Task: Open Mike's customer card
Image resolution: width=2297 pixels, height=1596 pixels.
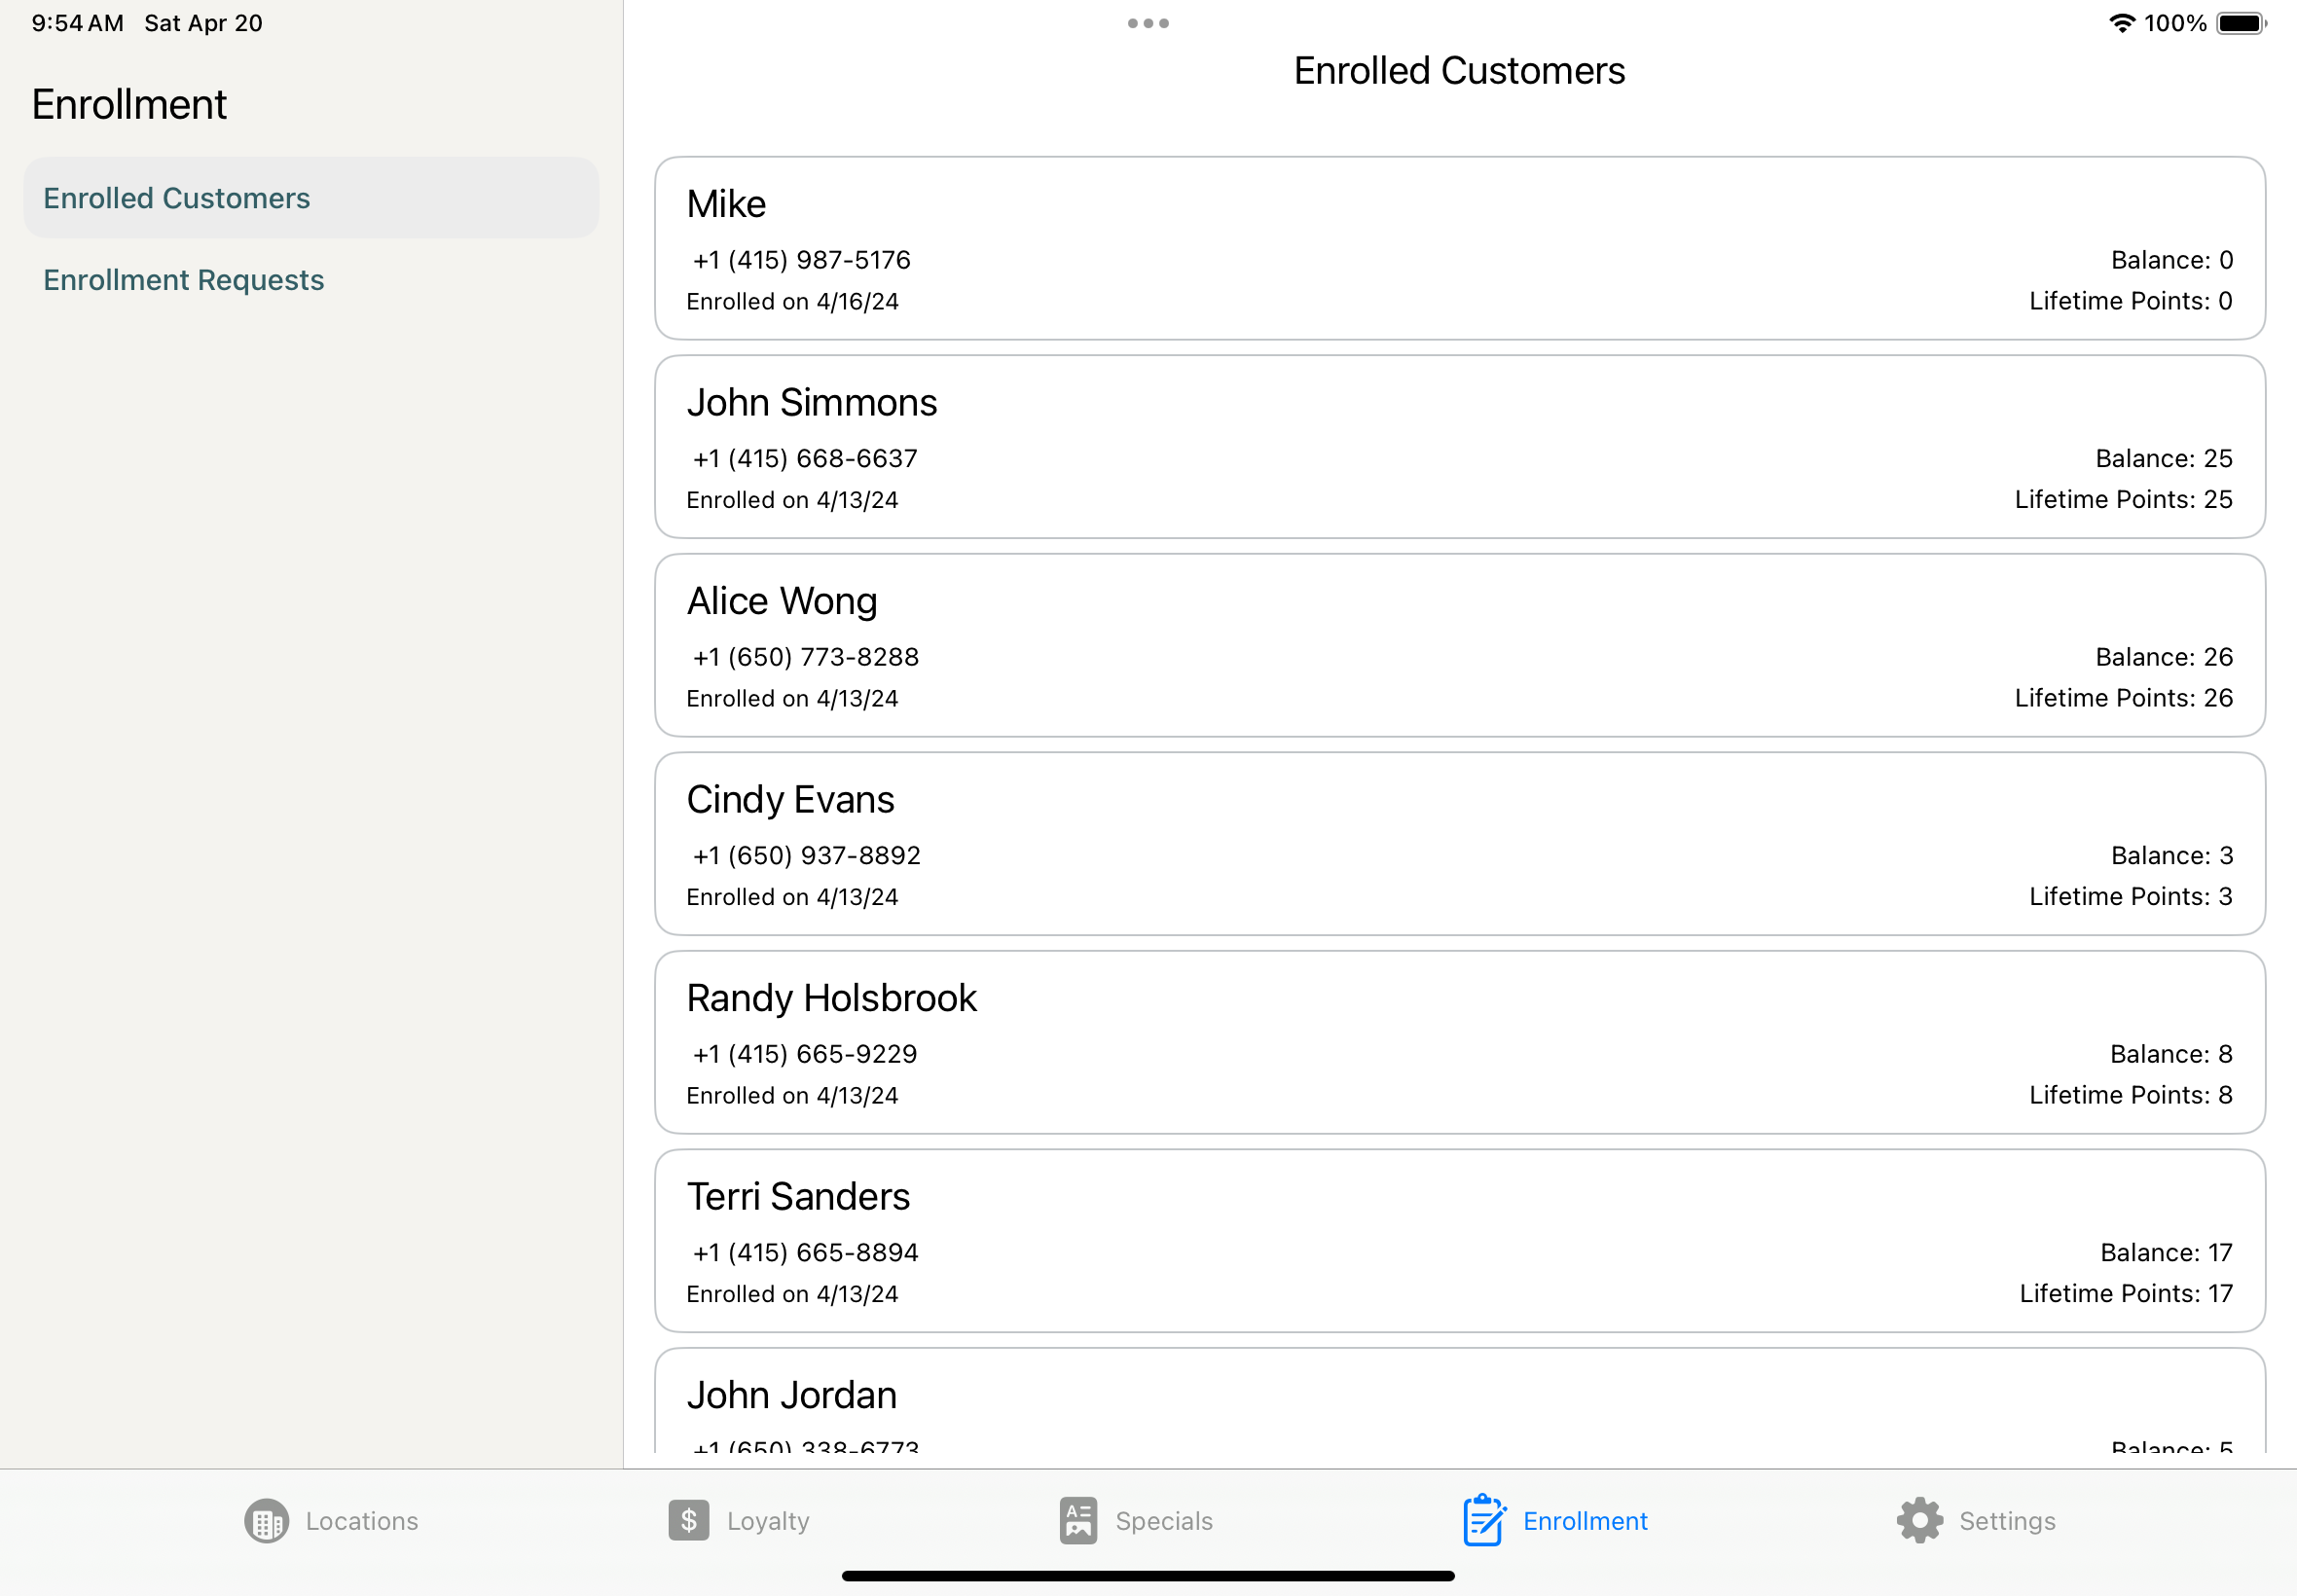Action: pos(1459,248)
